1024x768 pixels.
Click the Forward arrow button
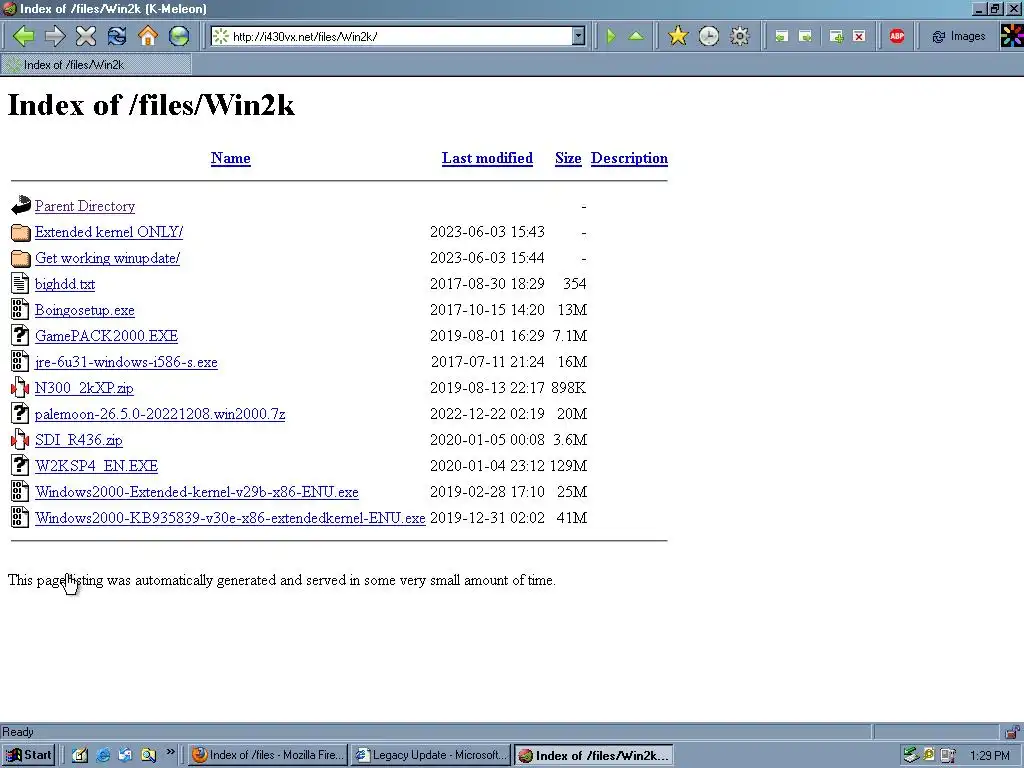(x=55, y=37)
